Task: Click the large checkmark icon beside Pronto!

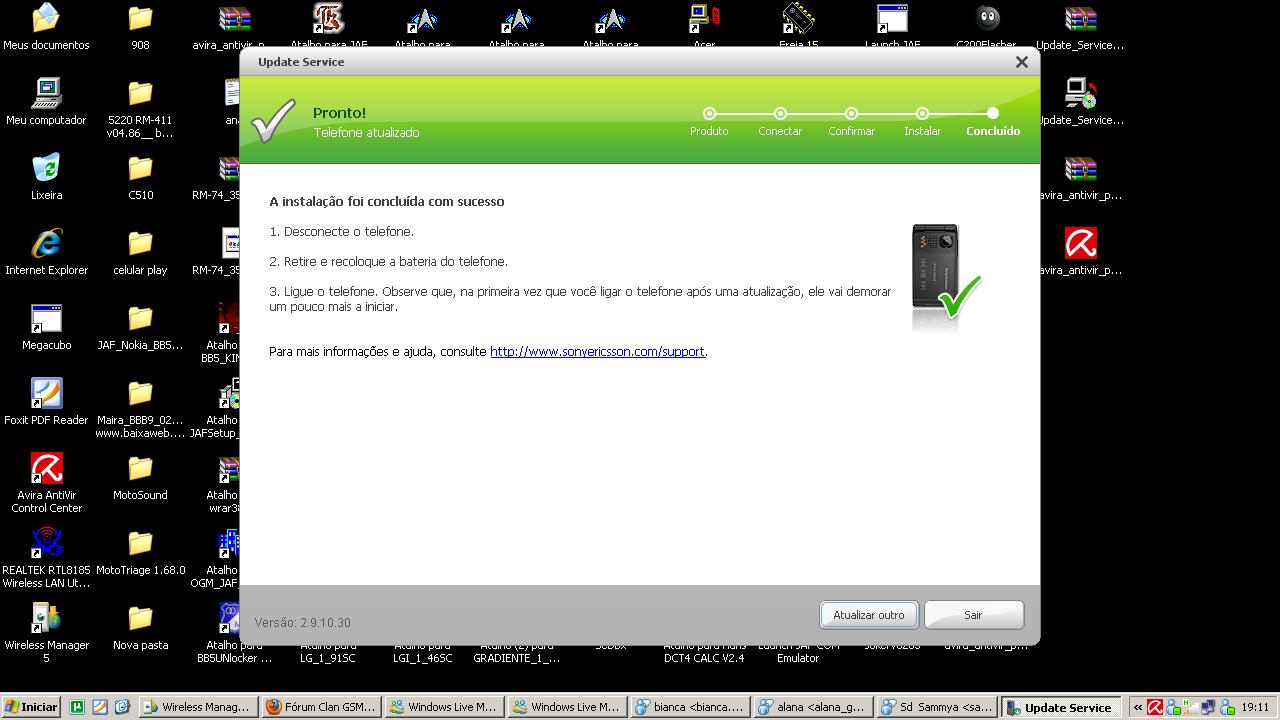Action: point(273,121)
